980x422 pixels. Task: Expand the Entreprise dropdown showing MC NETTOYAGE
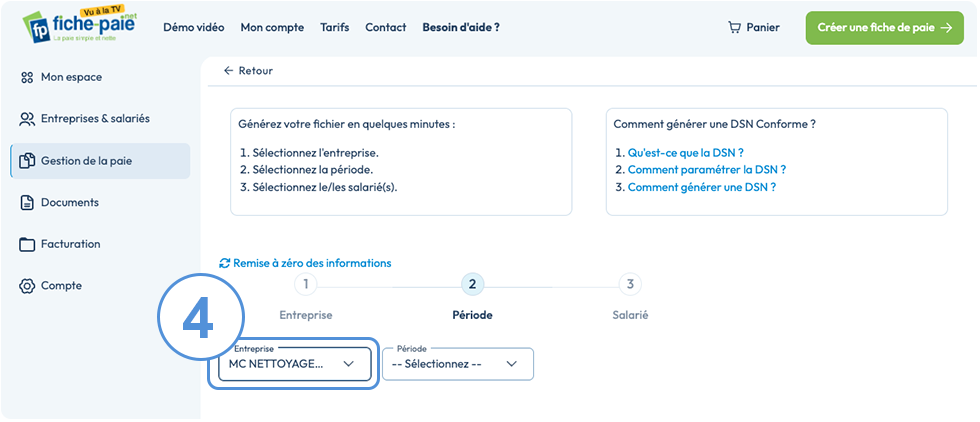[294, 364]
